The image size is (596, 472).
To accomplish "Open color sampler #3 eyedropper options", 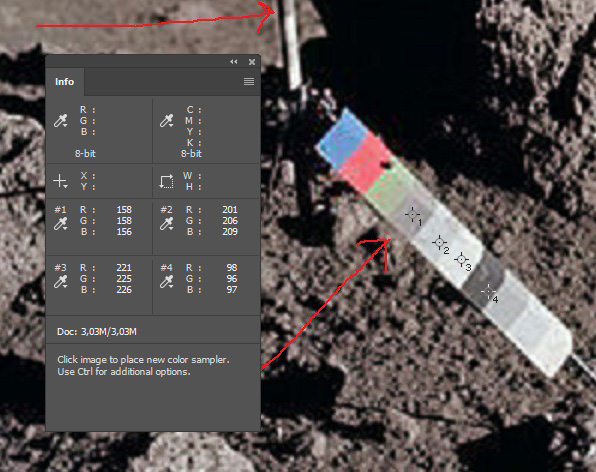I will (x=60, y=282).
